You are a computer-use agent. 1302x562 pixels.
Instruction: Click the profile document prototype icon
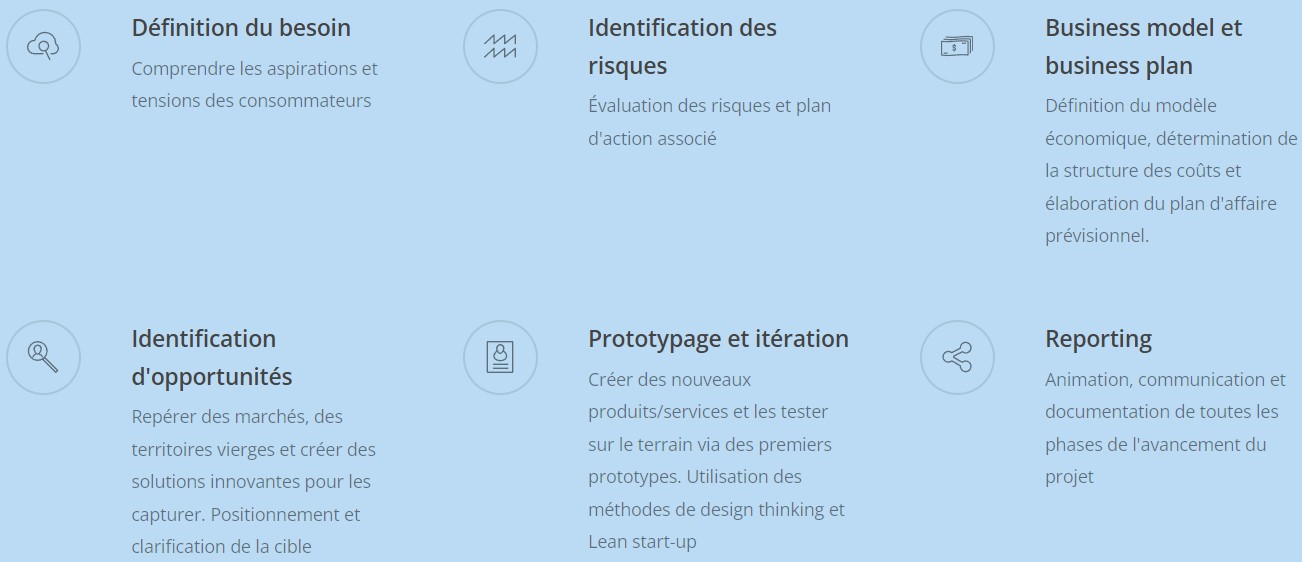(x=500, y=357)
